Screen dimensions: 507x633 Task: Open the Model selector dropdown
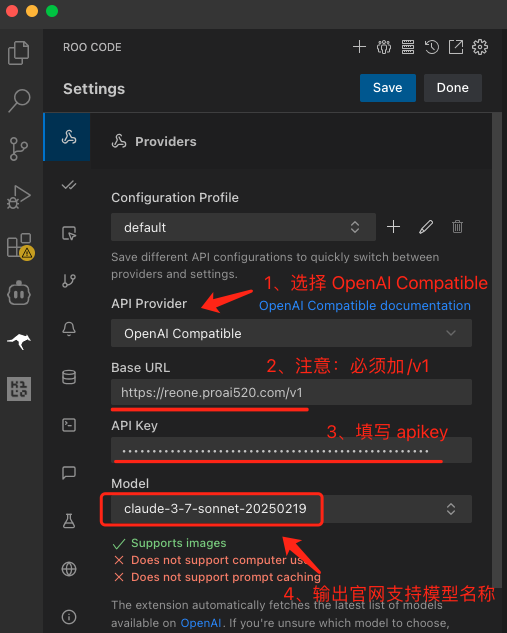coord(291,509)
